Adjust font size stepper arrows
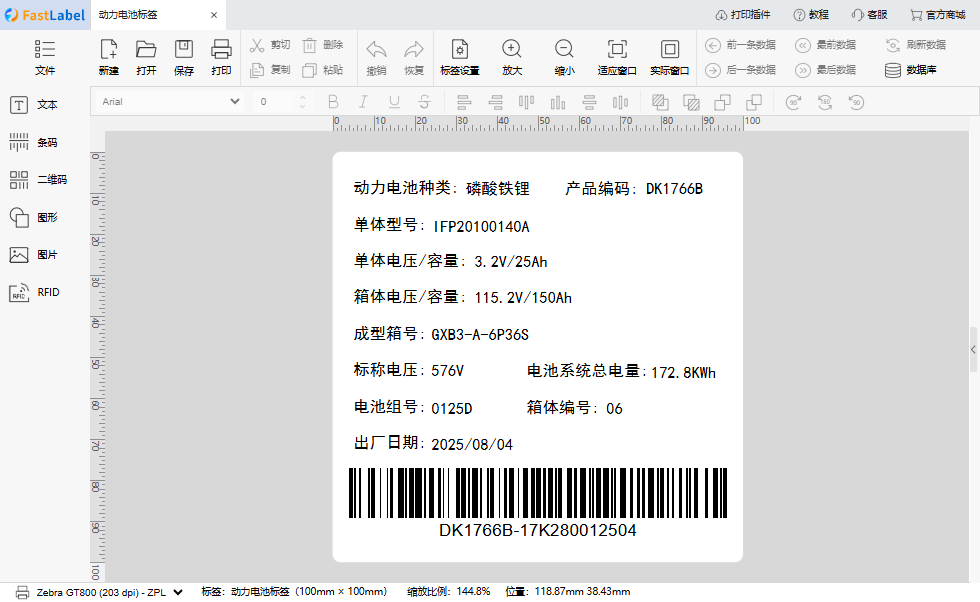 pyautogui.click(x=302, y=101)
